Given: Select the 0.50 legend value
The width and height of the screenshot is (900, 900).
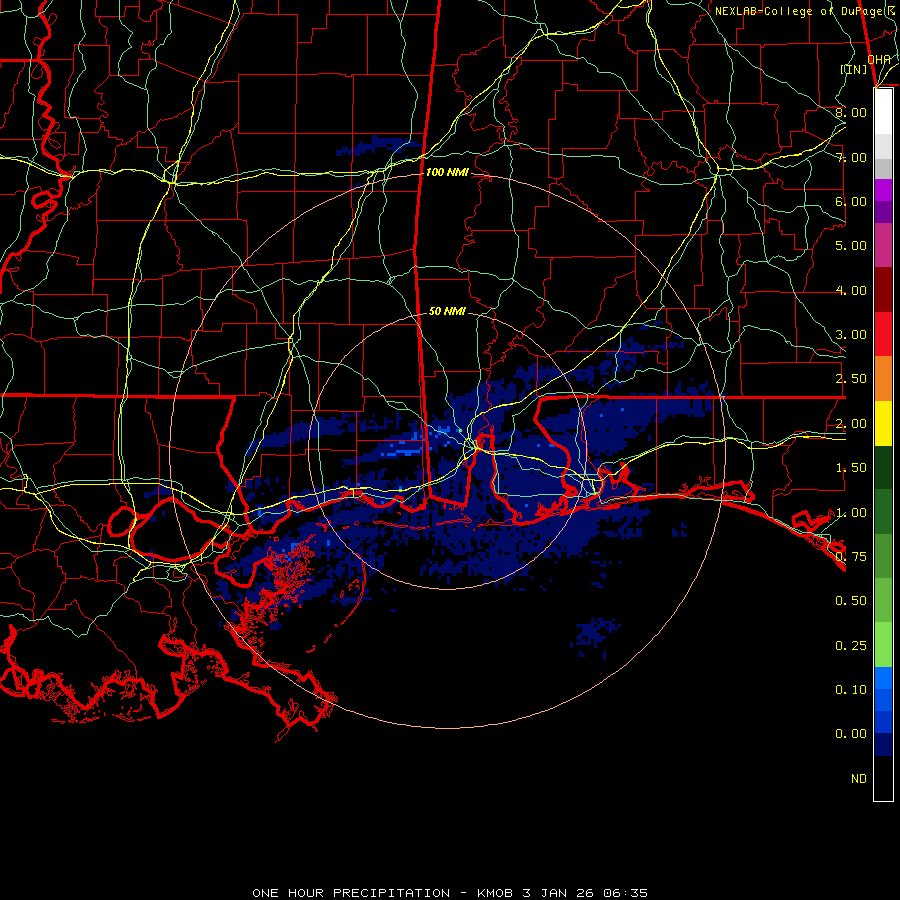Looking at the screenshot, I should pos(851,601).
